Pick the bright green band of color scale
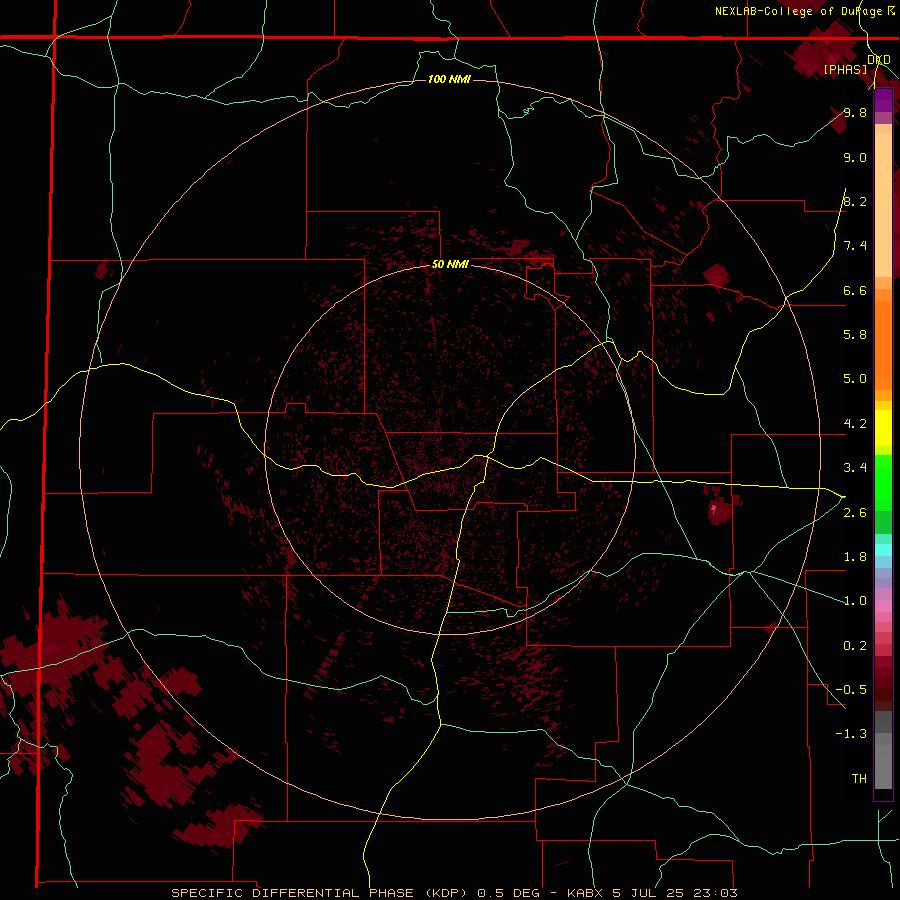900x900 pixels. pos(883,482)
